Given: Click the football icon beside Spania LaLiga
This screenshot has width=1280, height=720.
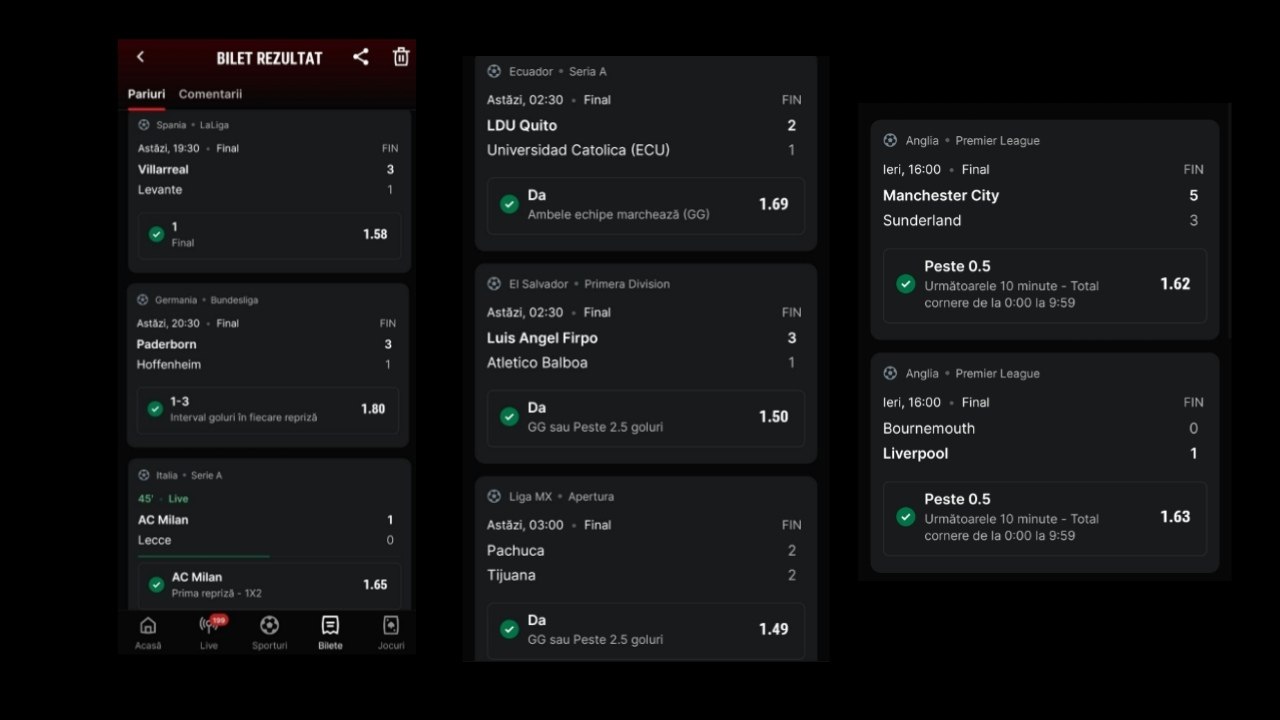Looking at the screenshot, I should 144,125.
